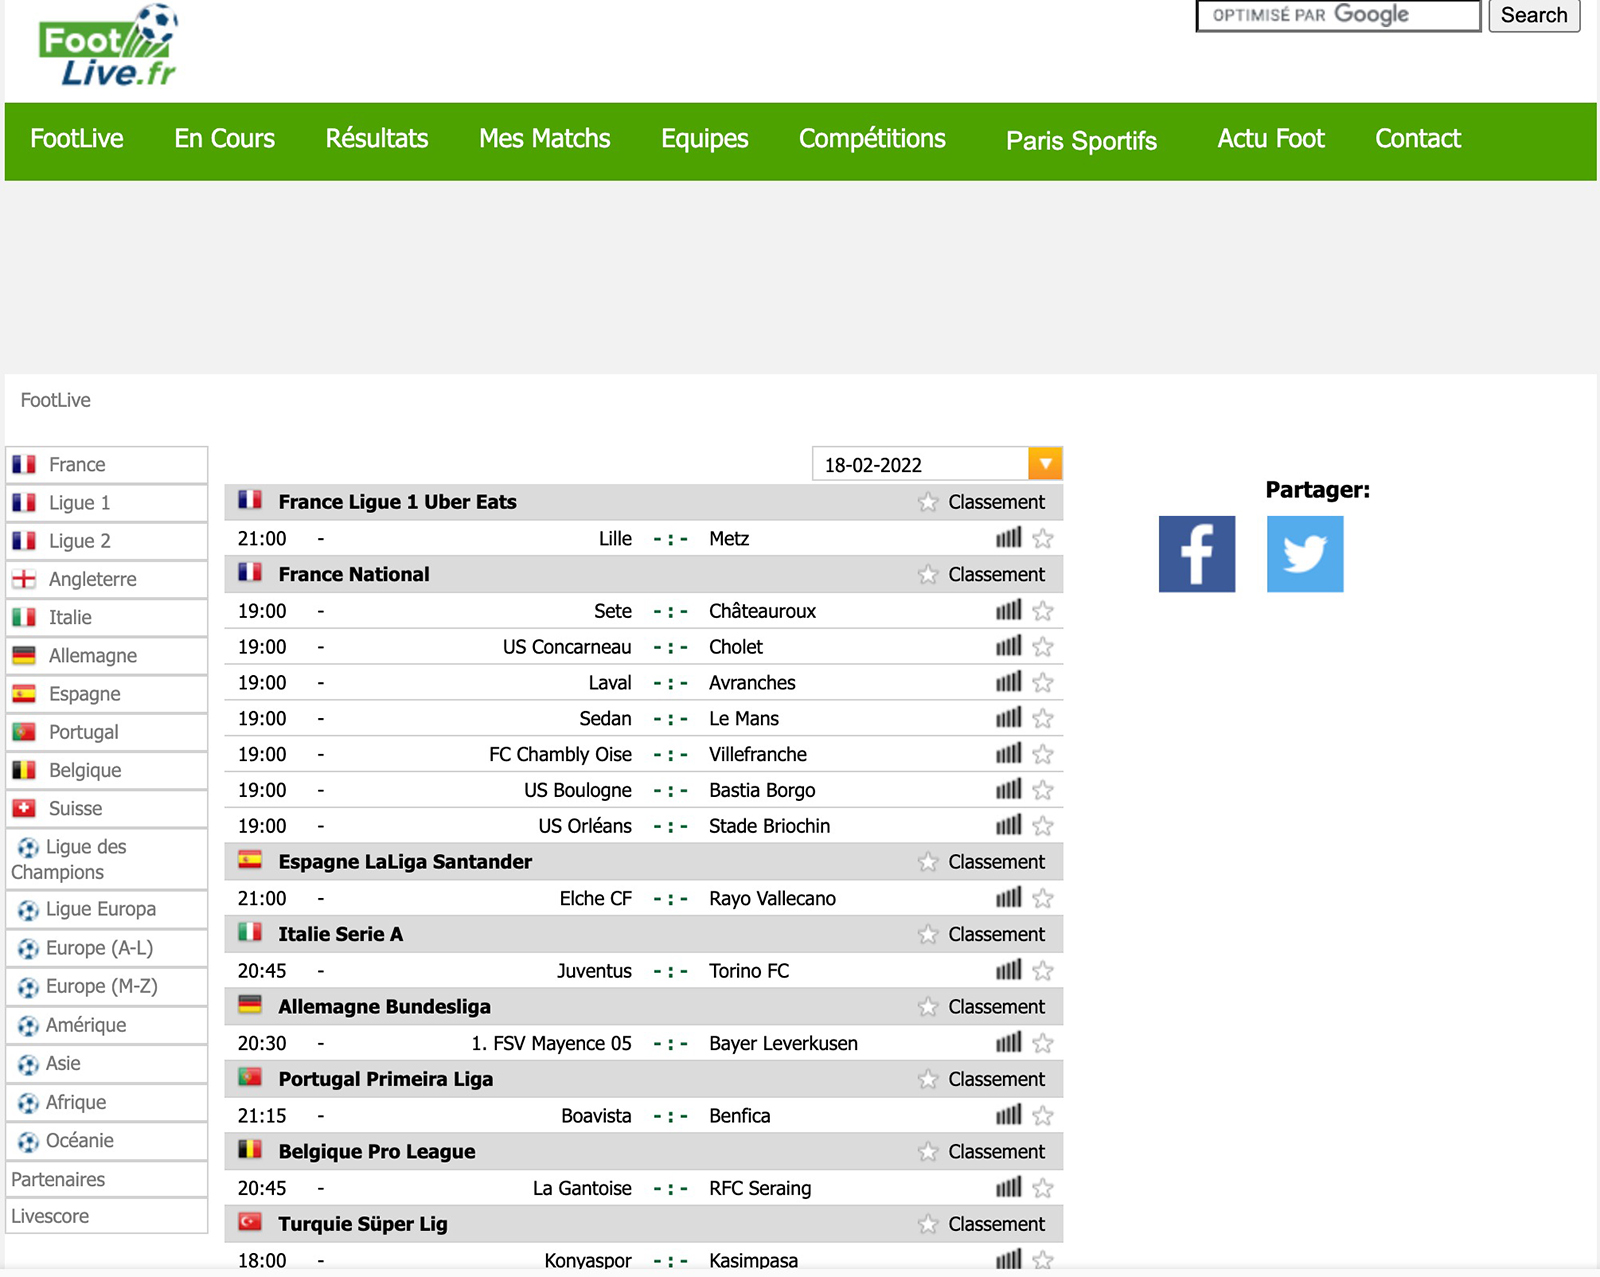This screenshot has width=1600, height=1277.
Task: Click Portuguese flag in Primeira Liga header
Action: click(250, 1077)
